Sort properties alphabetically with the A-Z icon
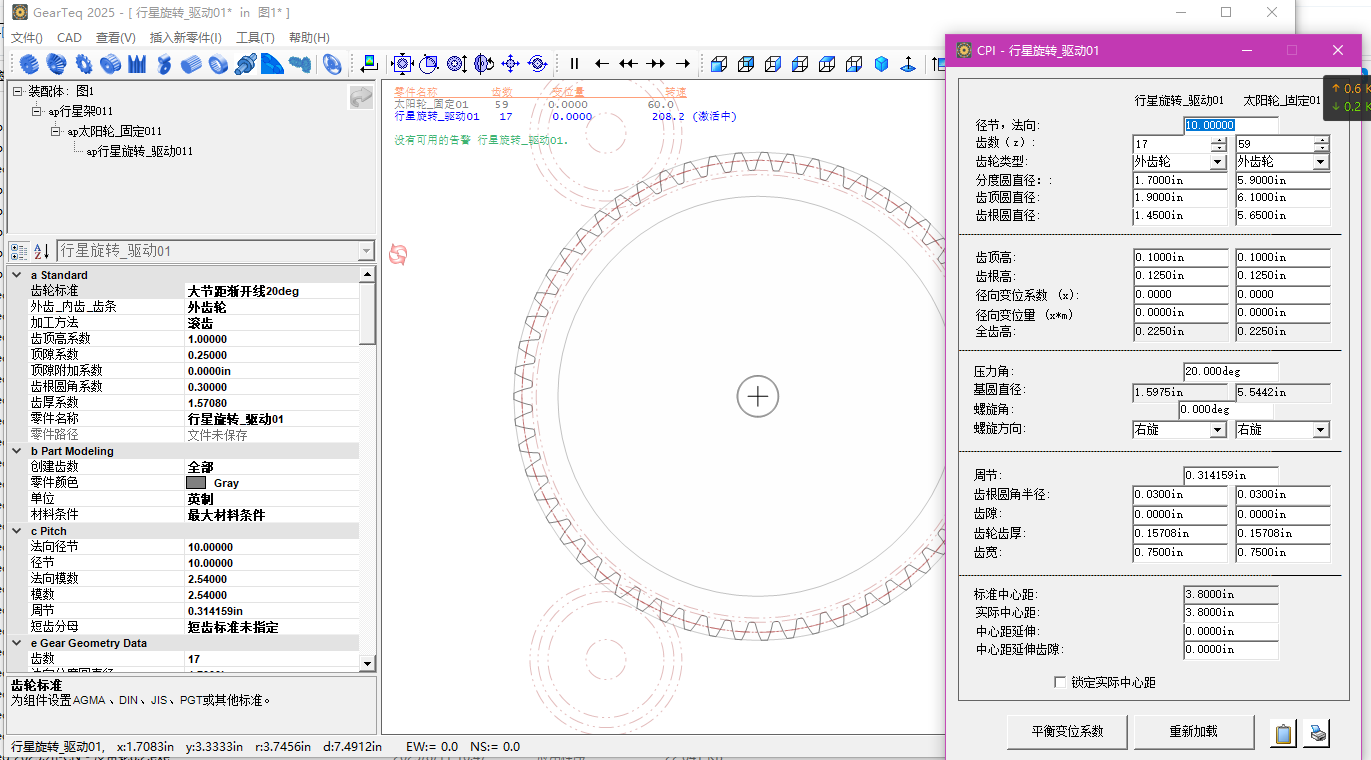Image resolution: width=1371 pixels, height=760 pixels. tap(41, 251)
